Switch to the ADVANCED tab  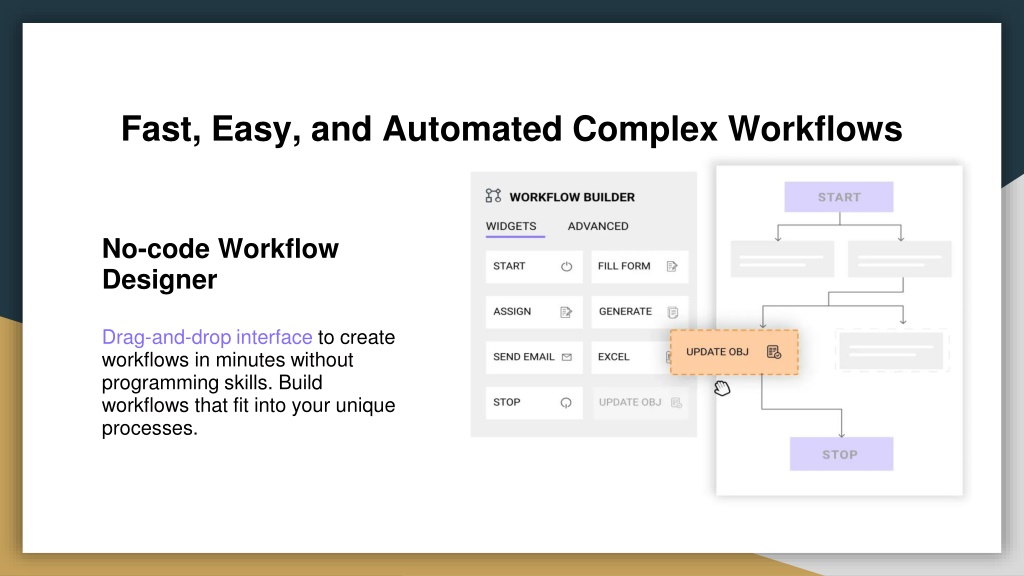[598, 226]
